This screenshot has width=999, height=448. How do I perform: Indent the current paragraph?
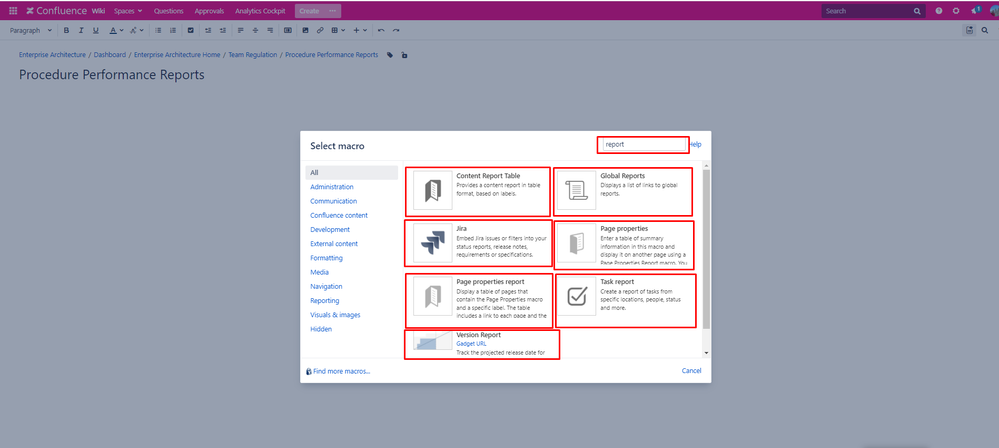[x=222, y=30]
